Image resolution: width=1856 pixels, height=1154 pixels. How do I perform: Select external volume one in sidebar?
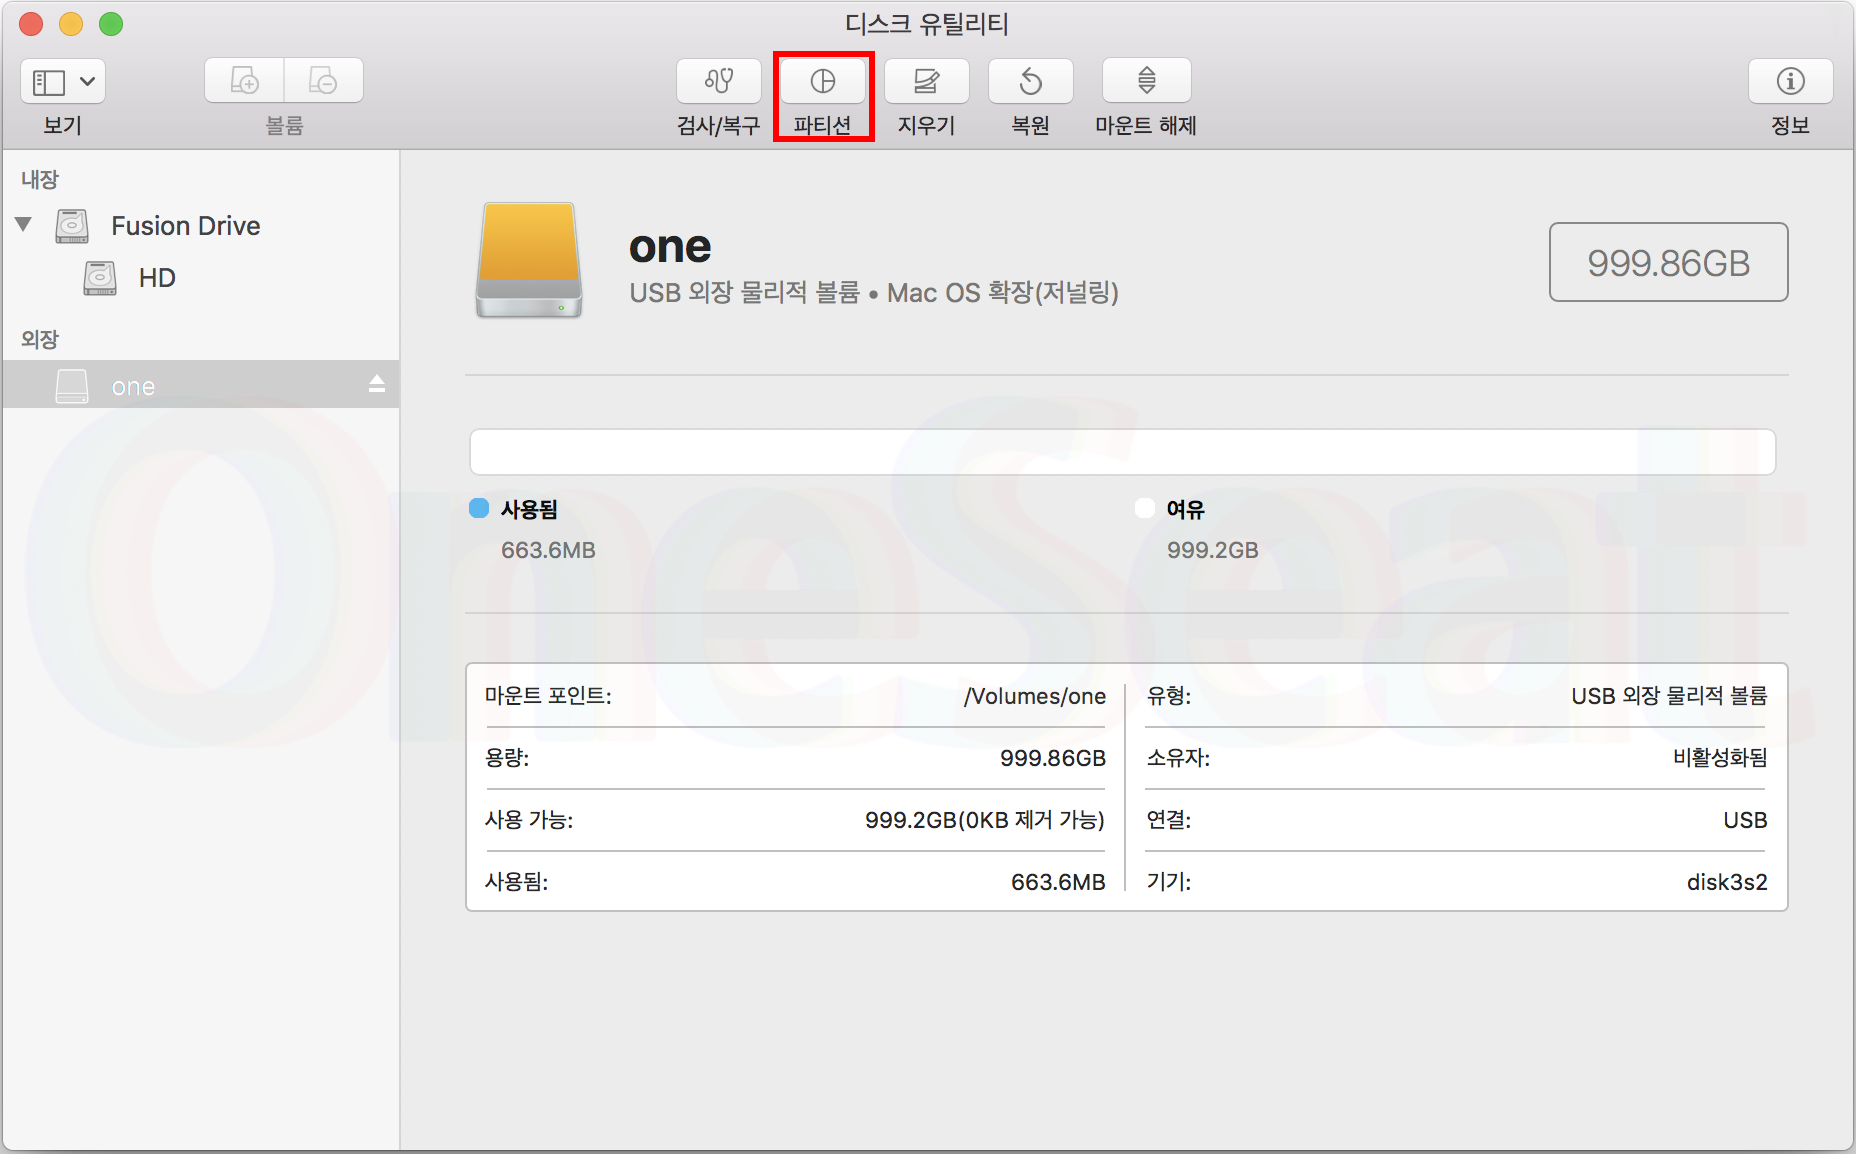(200, 385)
